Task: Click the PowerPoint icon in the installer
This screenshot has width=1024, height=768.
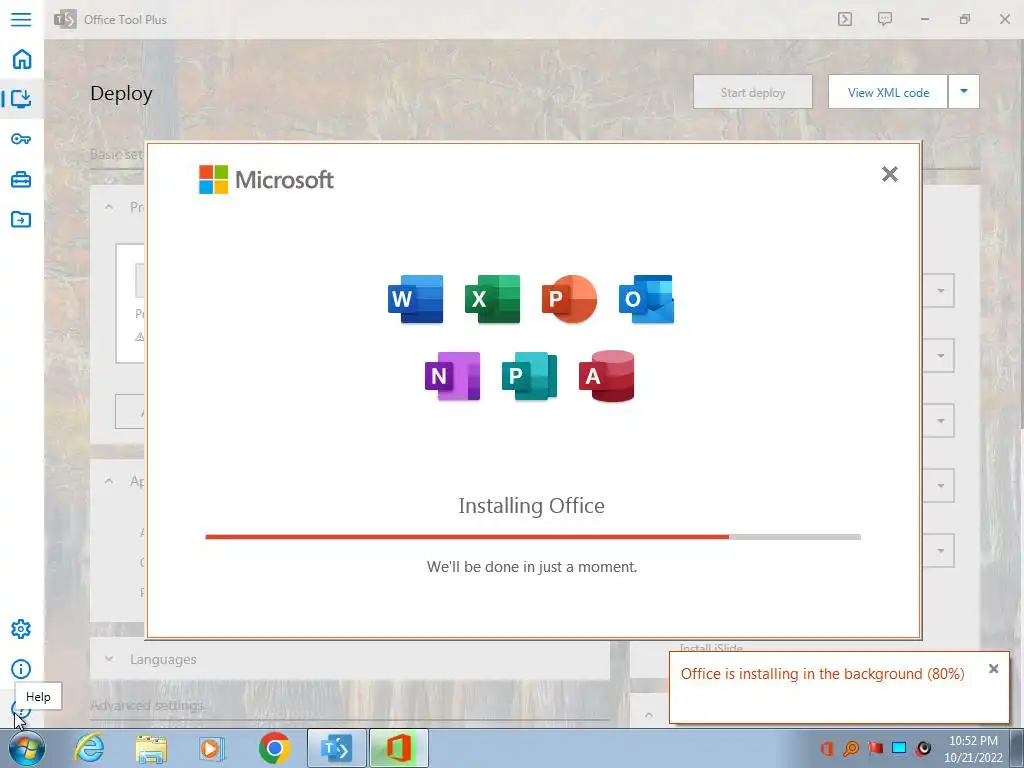Action: [x=569, y=299]
